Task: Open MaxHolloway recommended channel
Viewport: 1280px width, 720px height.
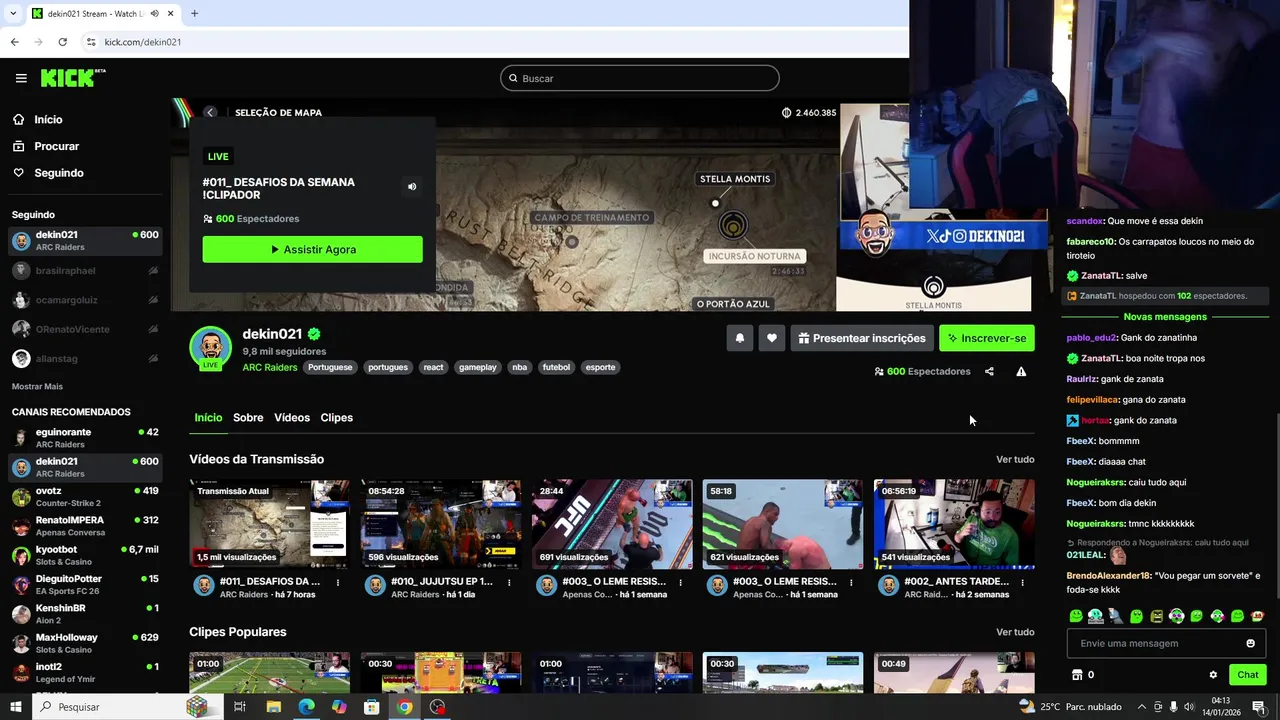Action: (x=85, y=643)
